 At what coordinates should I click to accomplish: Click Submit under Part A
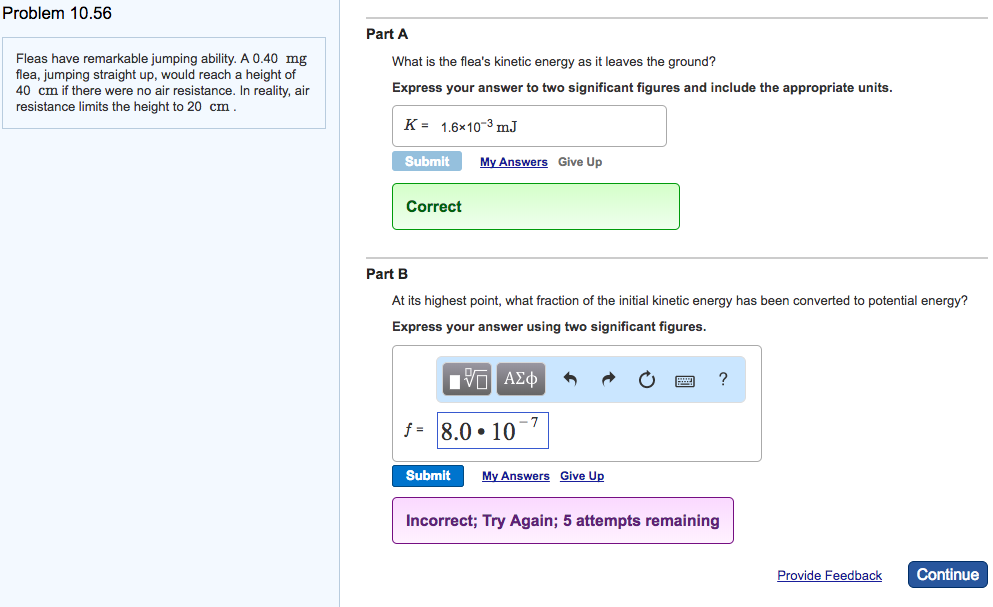point(427,161)
